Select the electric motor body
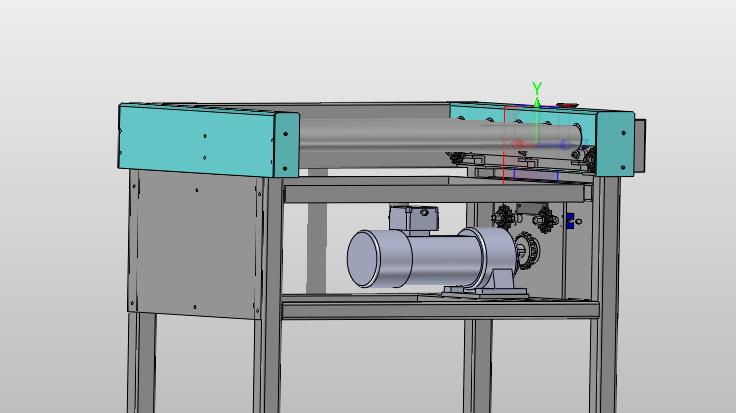 click(431, 257)
